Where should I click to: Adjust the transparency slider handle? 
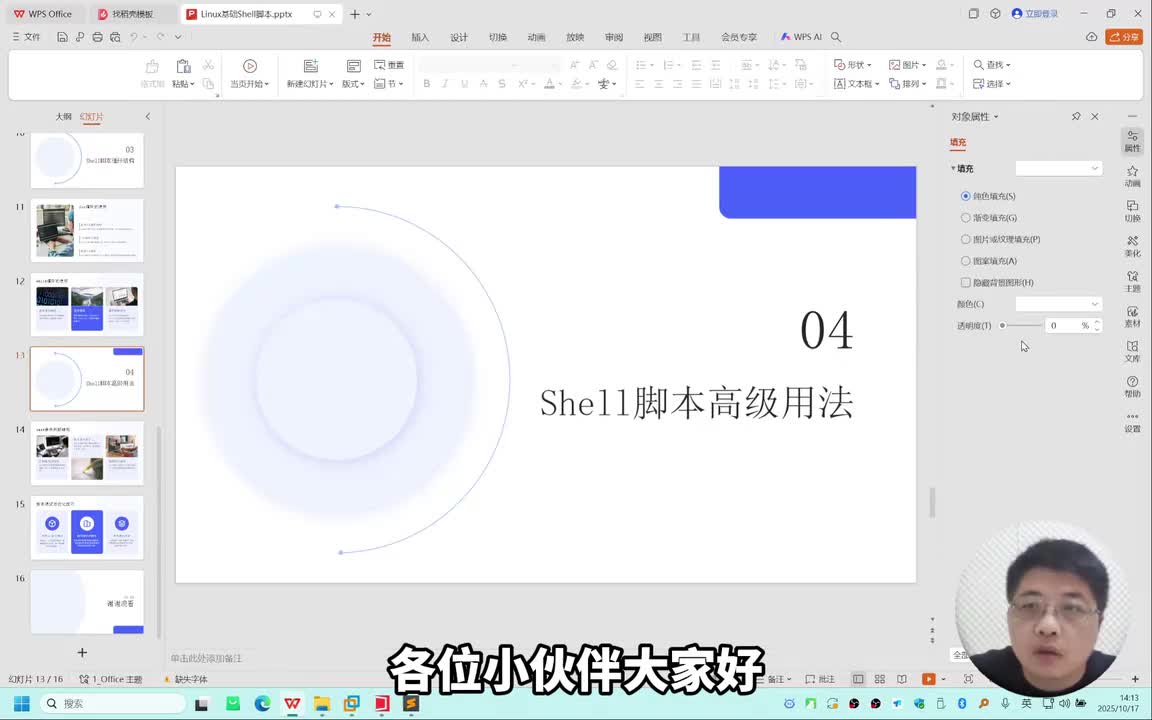pyautogui.click(x=1003, y=325)
